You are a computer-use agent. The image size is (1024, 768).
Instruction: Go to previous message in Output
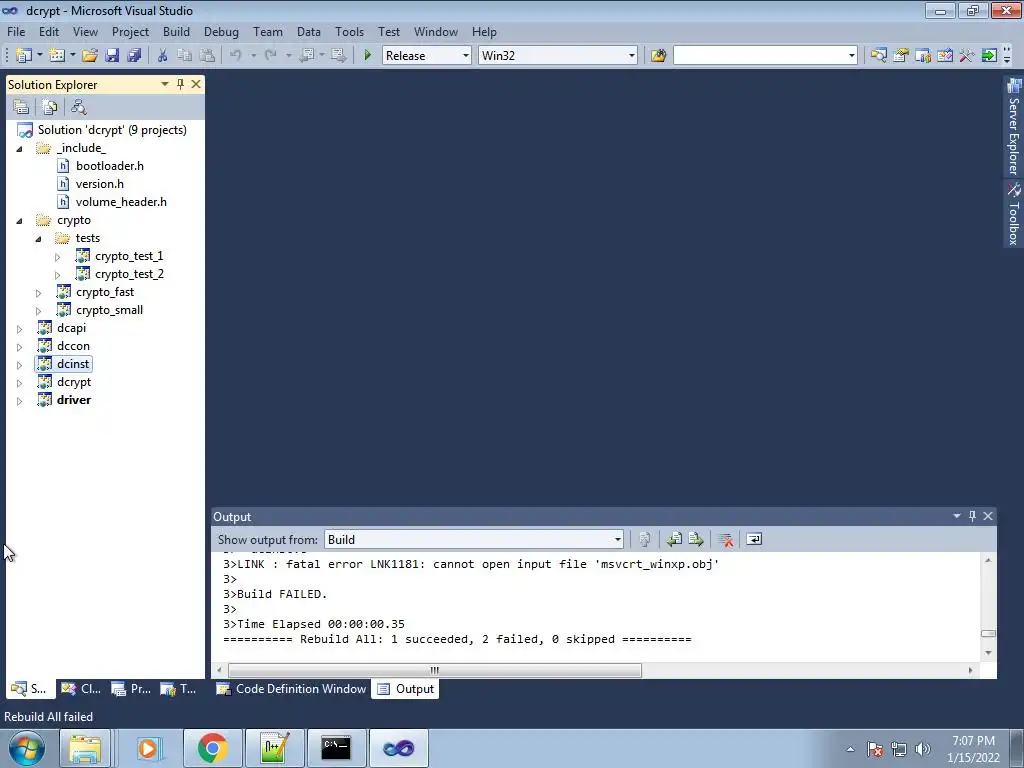pyautogui.click(x=674, y=539)
